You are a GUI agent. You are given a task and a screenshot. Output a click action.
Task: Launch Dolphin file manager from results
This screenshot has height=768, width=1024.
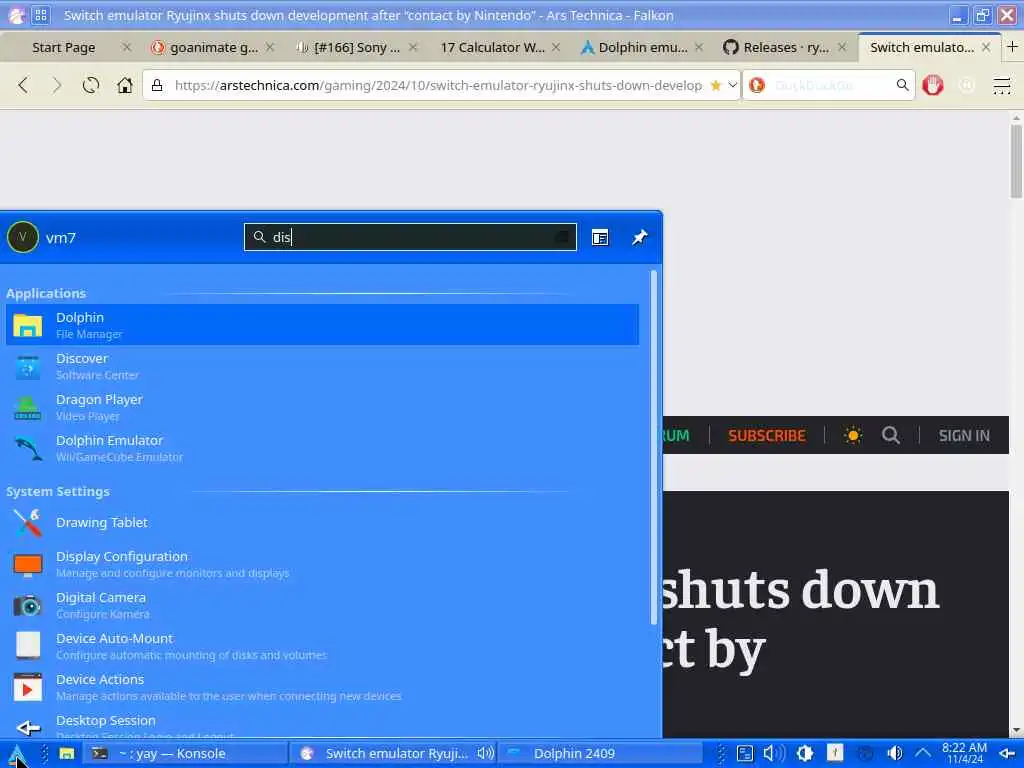[x=322, y=325]
